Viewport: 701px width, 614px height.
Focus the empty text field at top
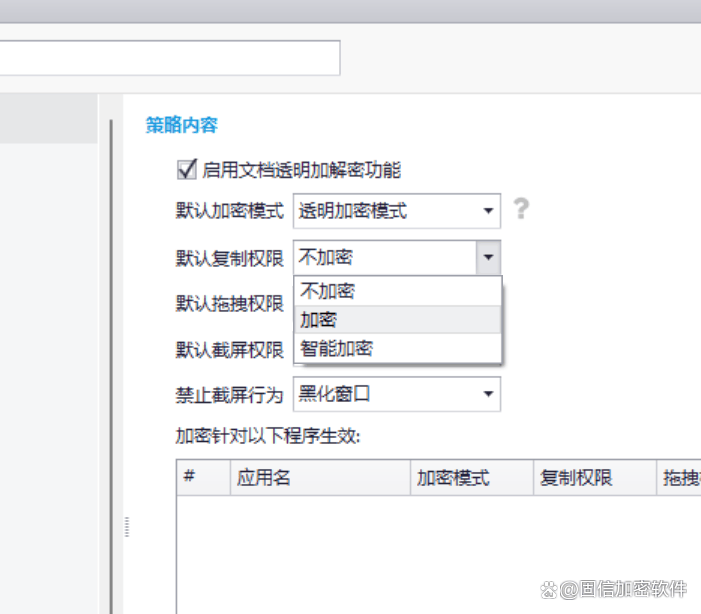click(170, 58)
